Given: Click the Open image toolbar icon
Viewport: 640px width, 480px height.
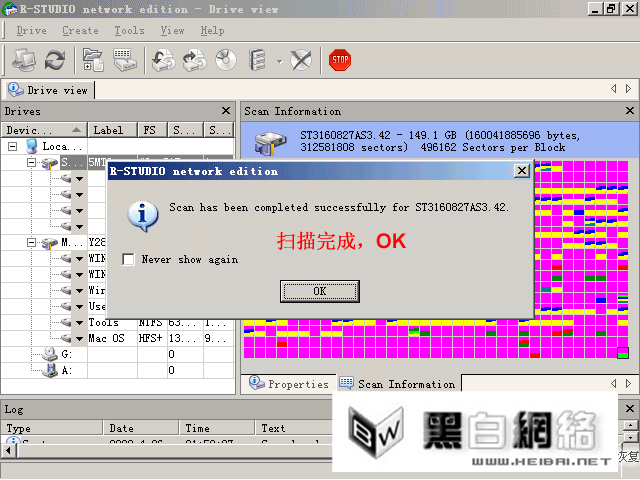Looking at the screenshot, I should 164,60.
